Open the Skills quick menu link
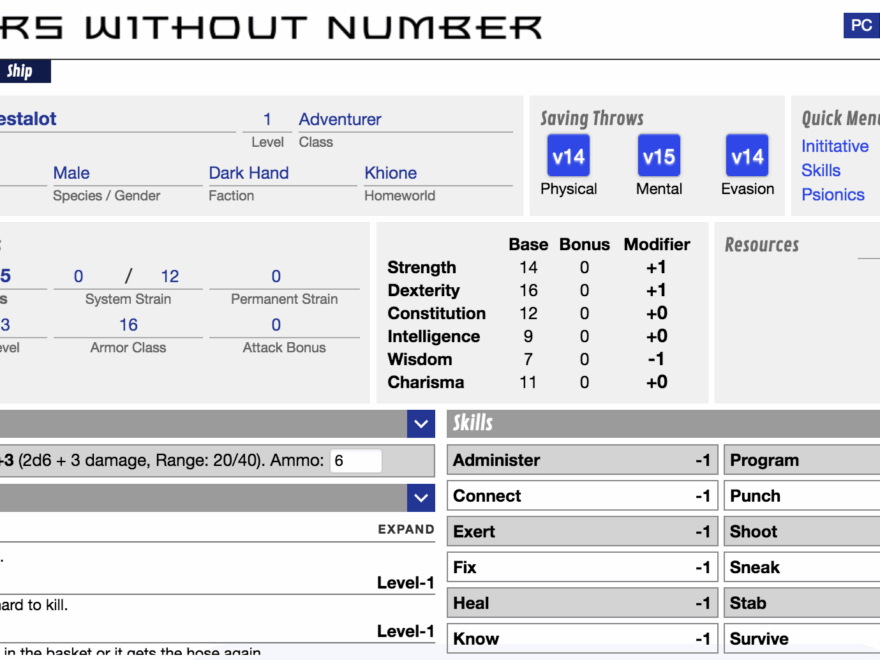 tap(820, 170)
